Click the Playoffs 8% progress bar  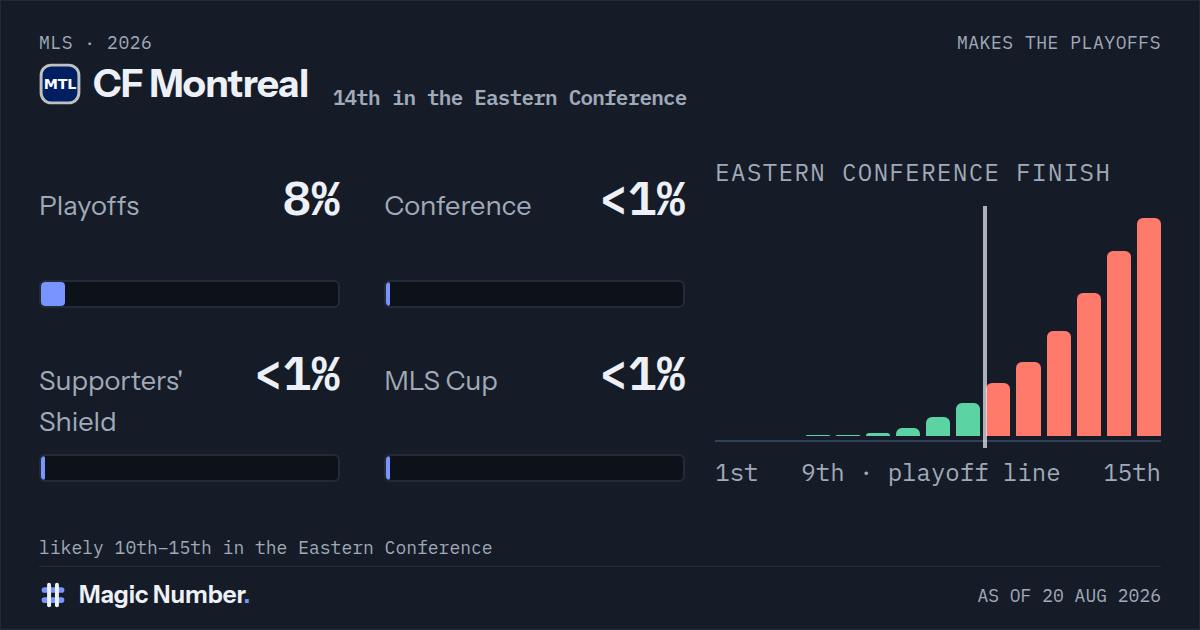click(x=190, y=294)
